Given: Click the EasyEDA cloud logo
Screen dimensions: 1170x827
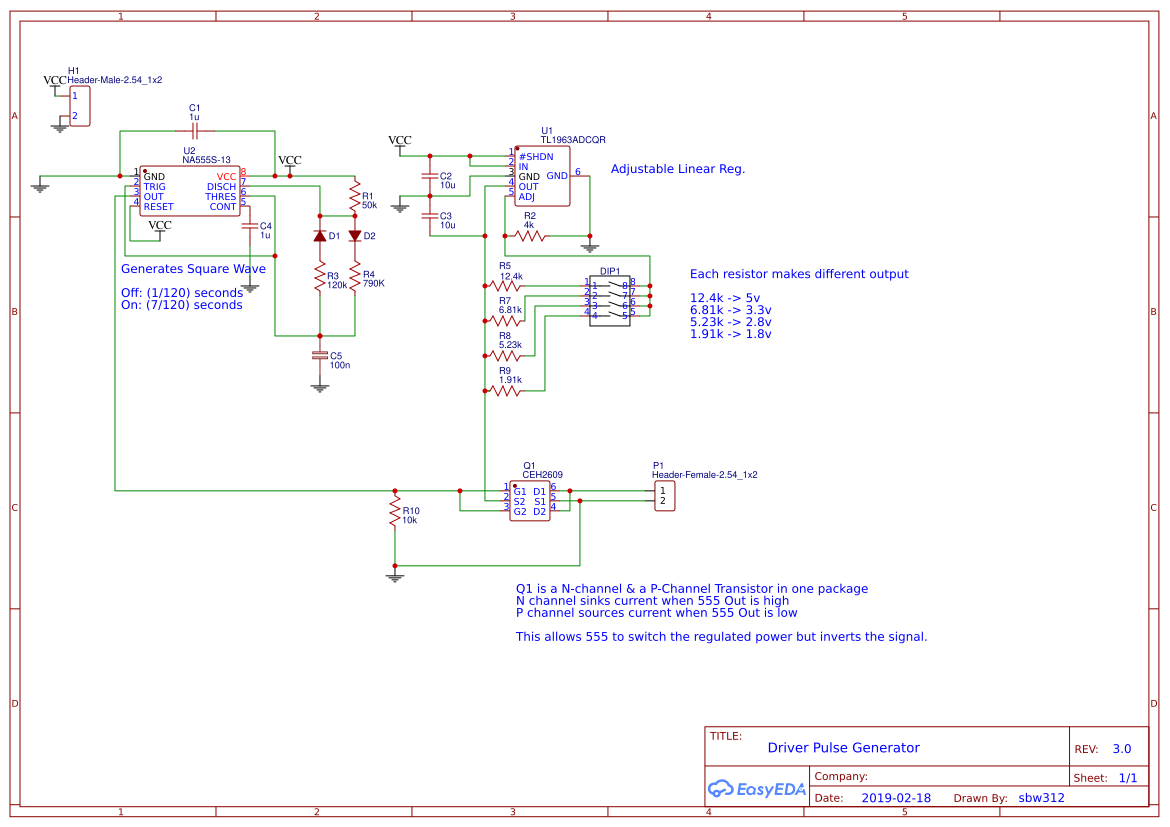Looking at the screenshot, I should click(x=720, y=789).
